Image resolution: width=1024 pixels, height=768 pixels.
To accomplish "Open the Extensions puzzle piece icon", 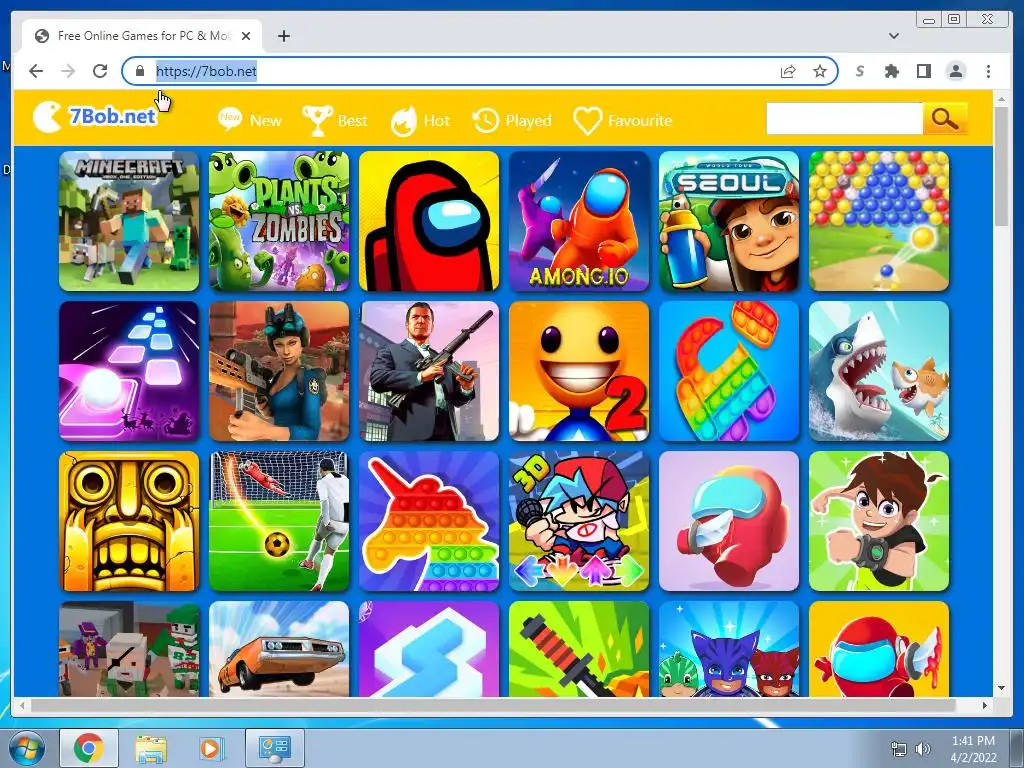I will (891, 71).
